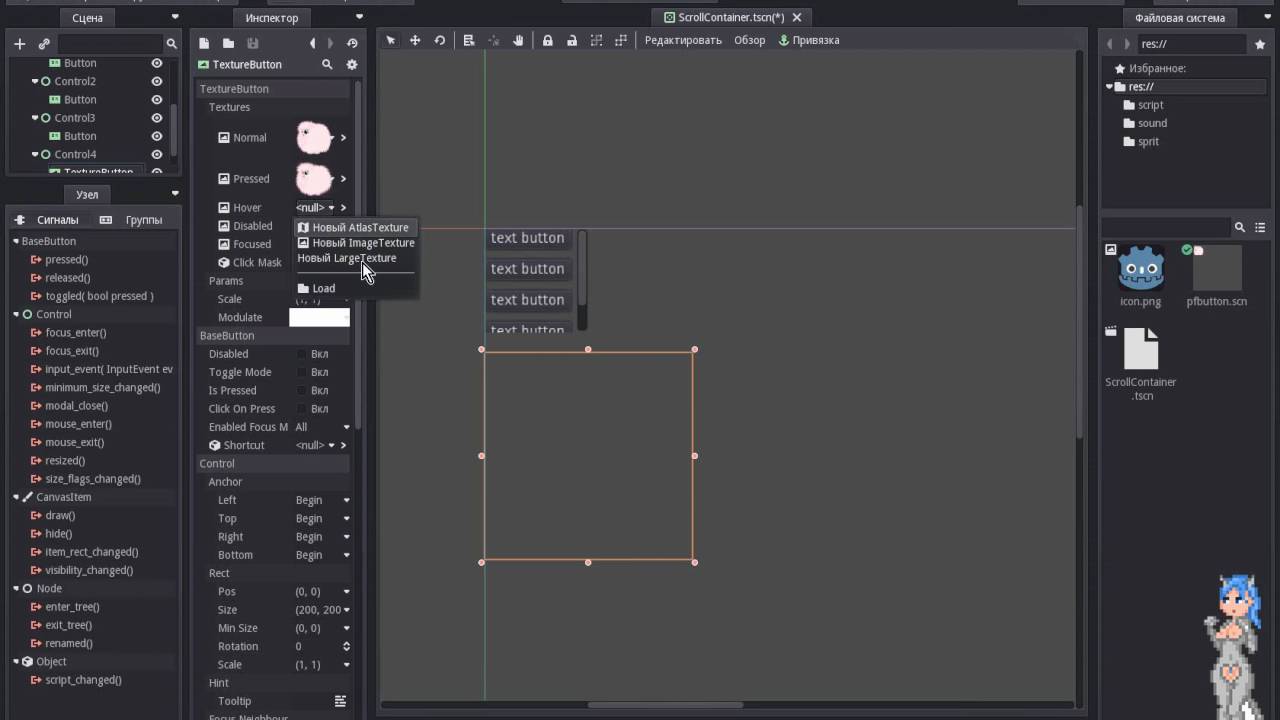Switch to the Сигналы tab
The height and width of the screenshot is (720, 1280).
tap(49, 220)
